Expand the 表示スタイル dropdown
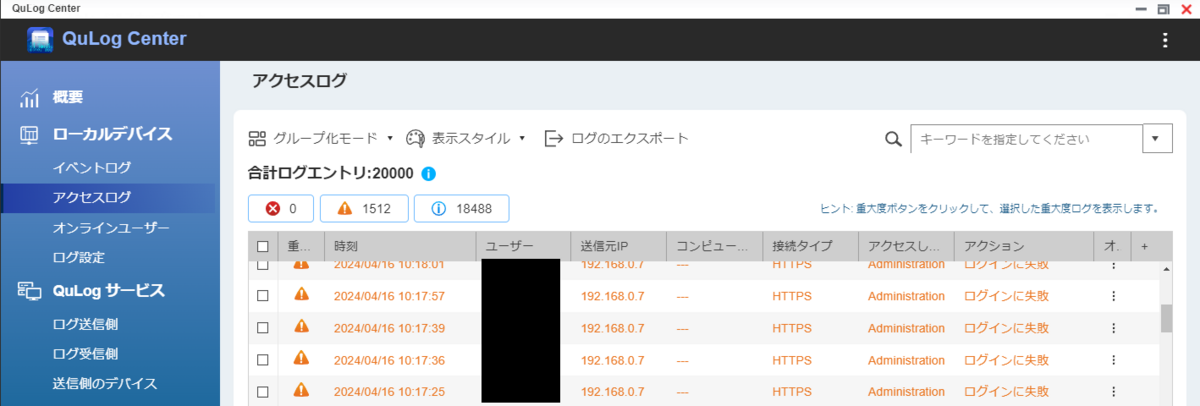 [522, 139]
